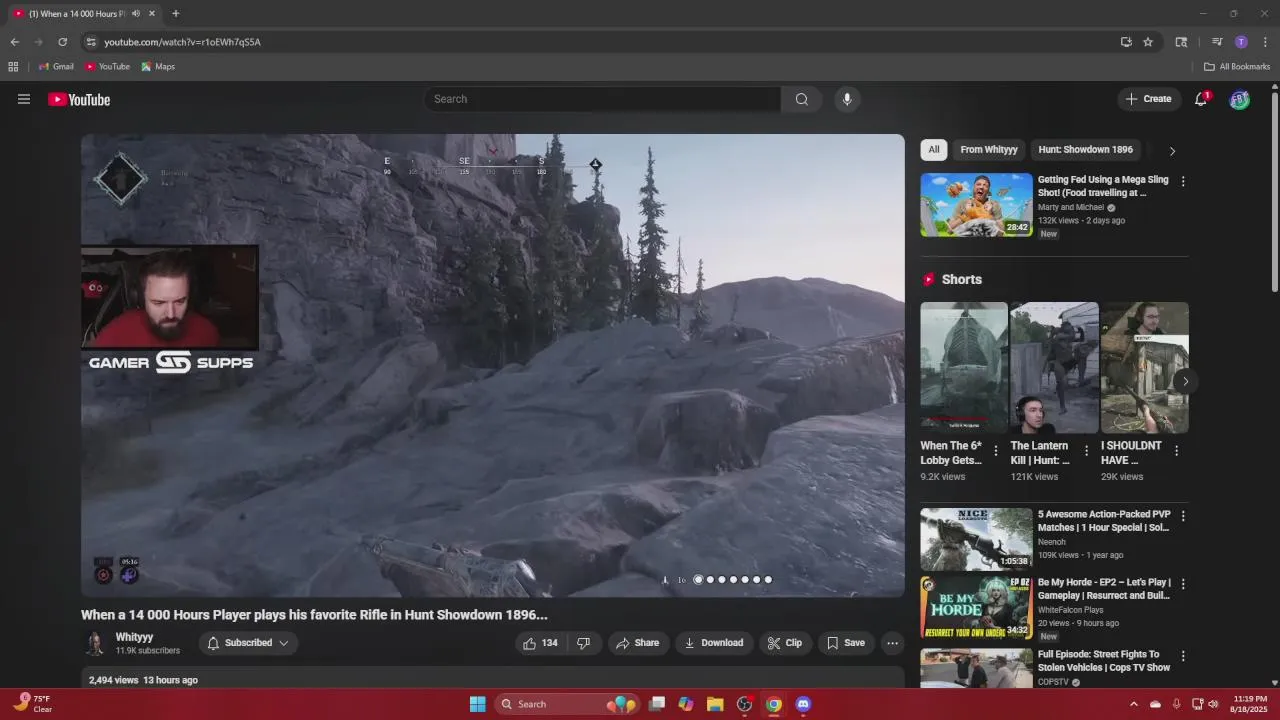
Task: Open the Neenoh channel link
Action: pos(1053,542)
